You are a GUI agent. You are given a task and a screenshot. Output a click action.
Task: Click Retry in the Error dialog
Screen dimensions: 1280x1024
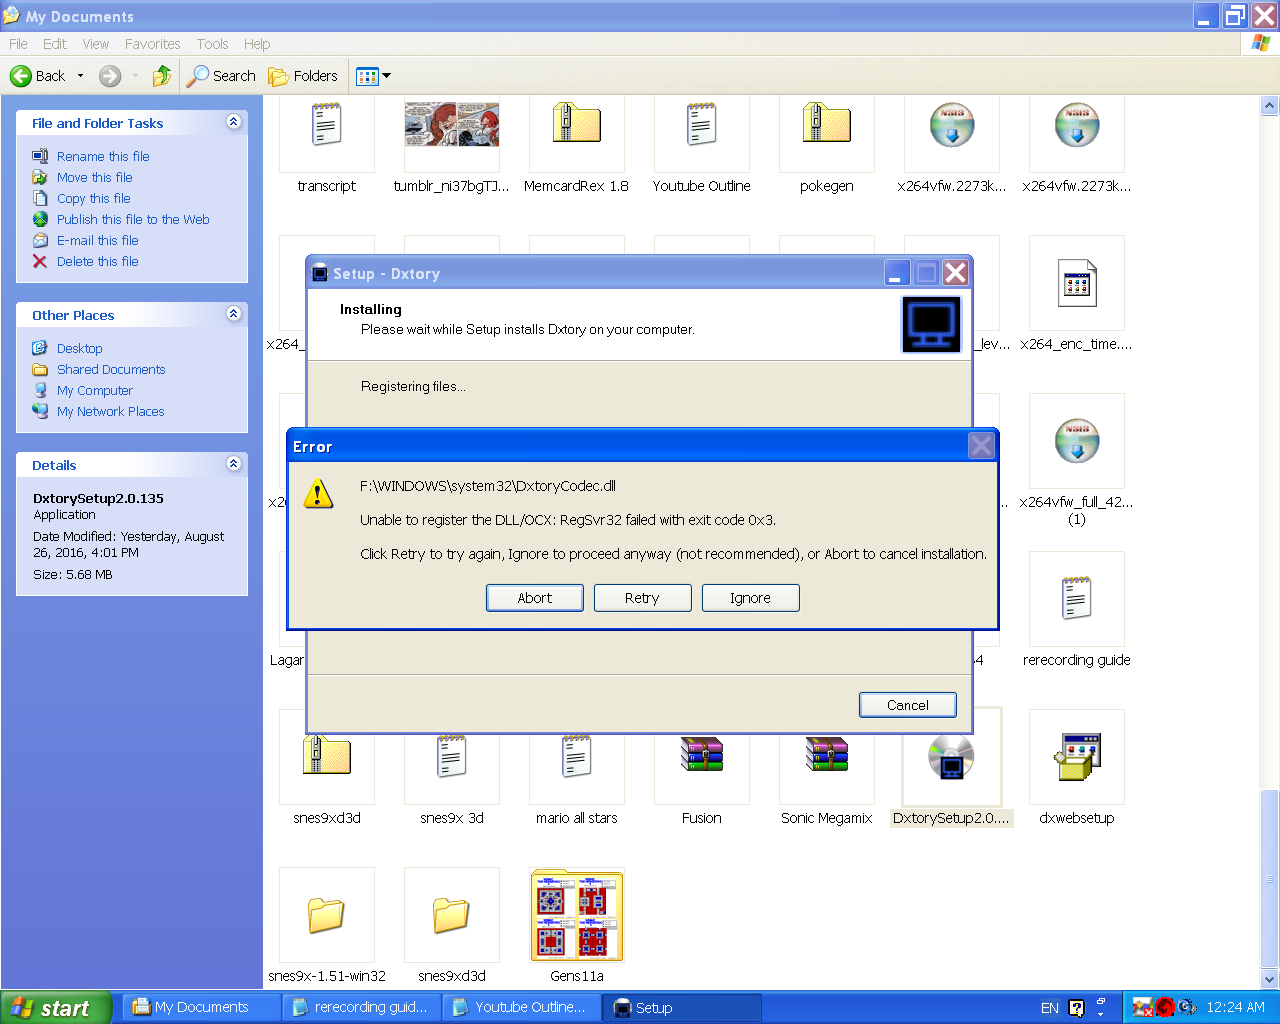(x=642, y=598)
